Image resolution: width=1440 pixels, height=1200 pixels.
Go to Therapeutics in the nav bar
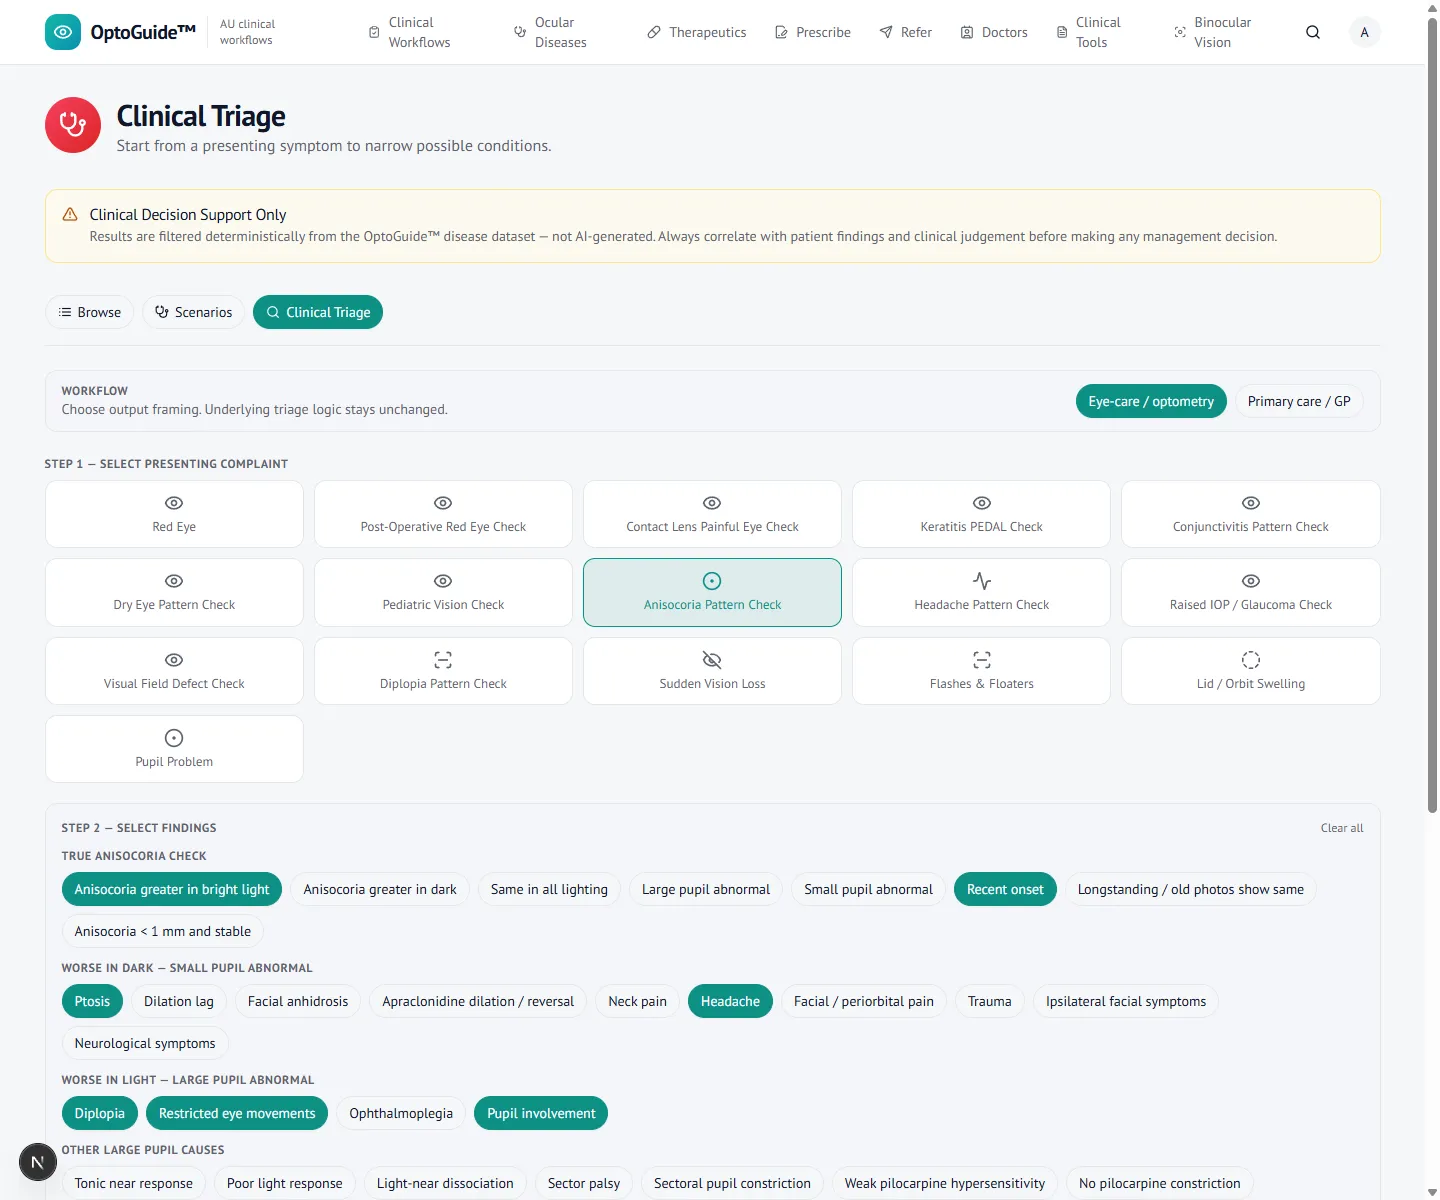pos(697,32)
